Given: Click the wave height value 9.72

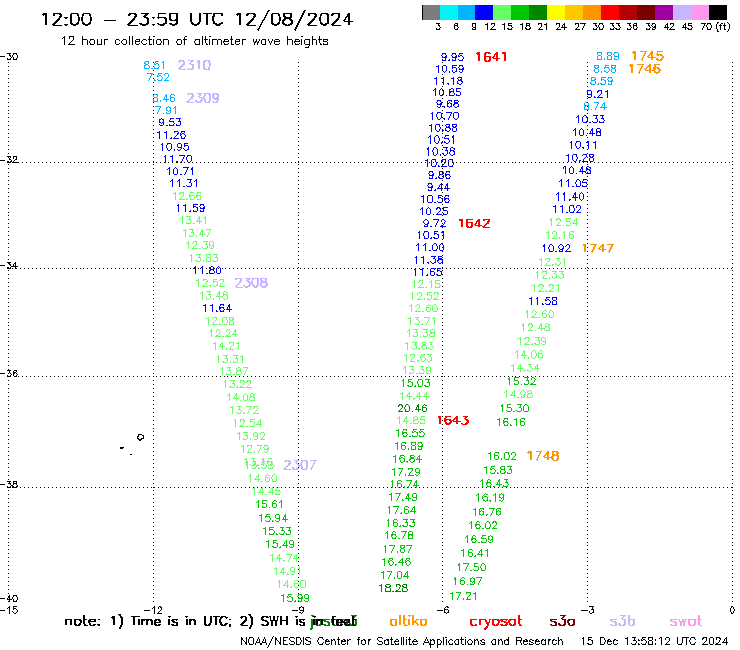Looking at the screenshot, I should [434, 223].
